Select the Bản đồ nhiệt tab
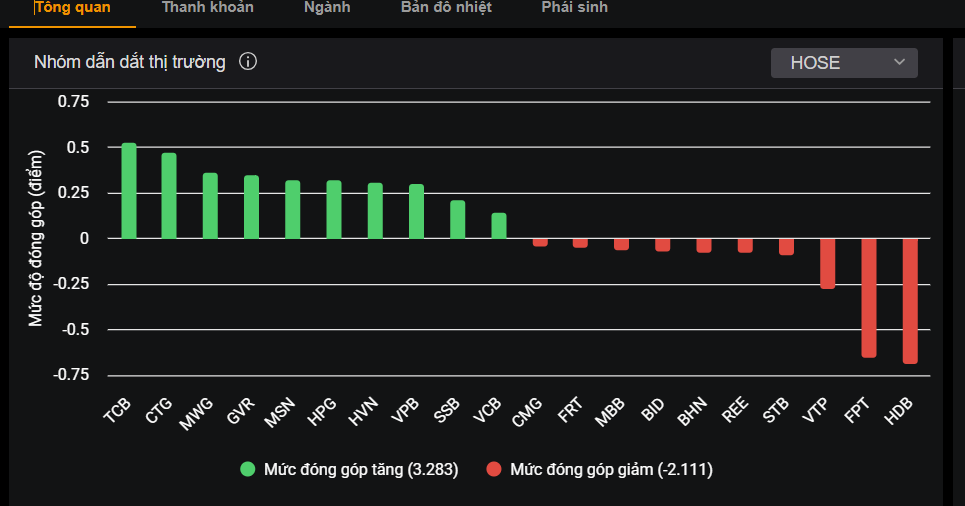 click(x=446, y=8)
